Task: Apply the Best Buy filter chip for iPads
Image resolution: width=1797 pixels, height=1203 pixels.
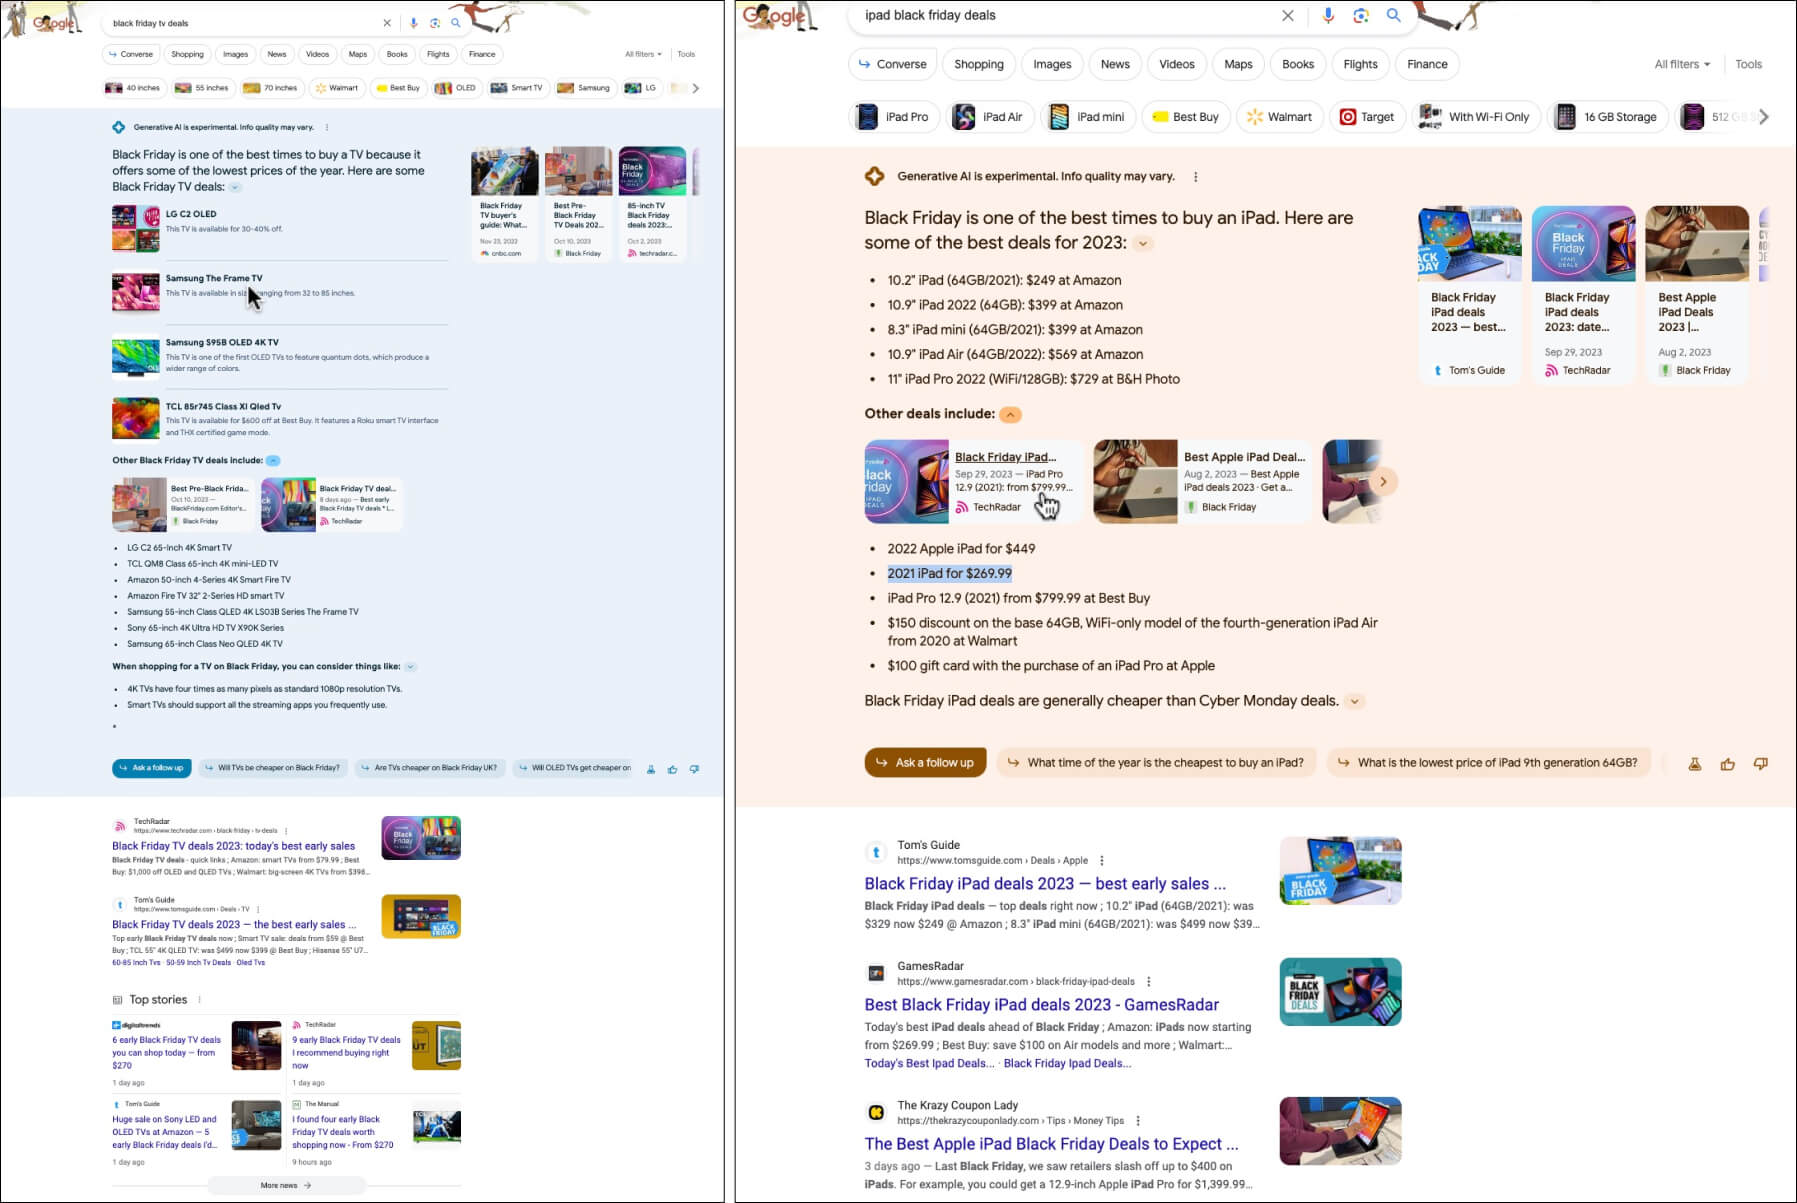Action: (x=1185, y=117)
